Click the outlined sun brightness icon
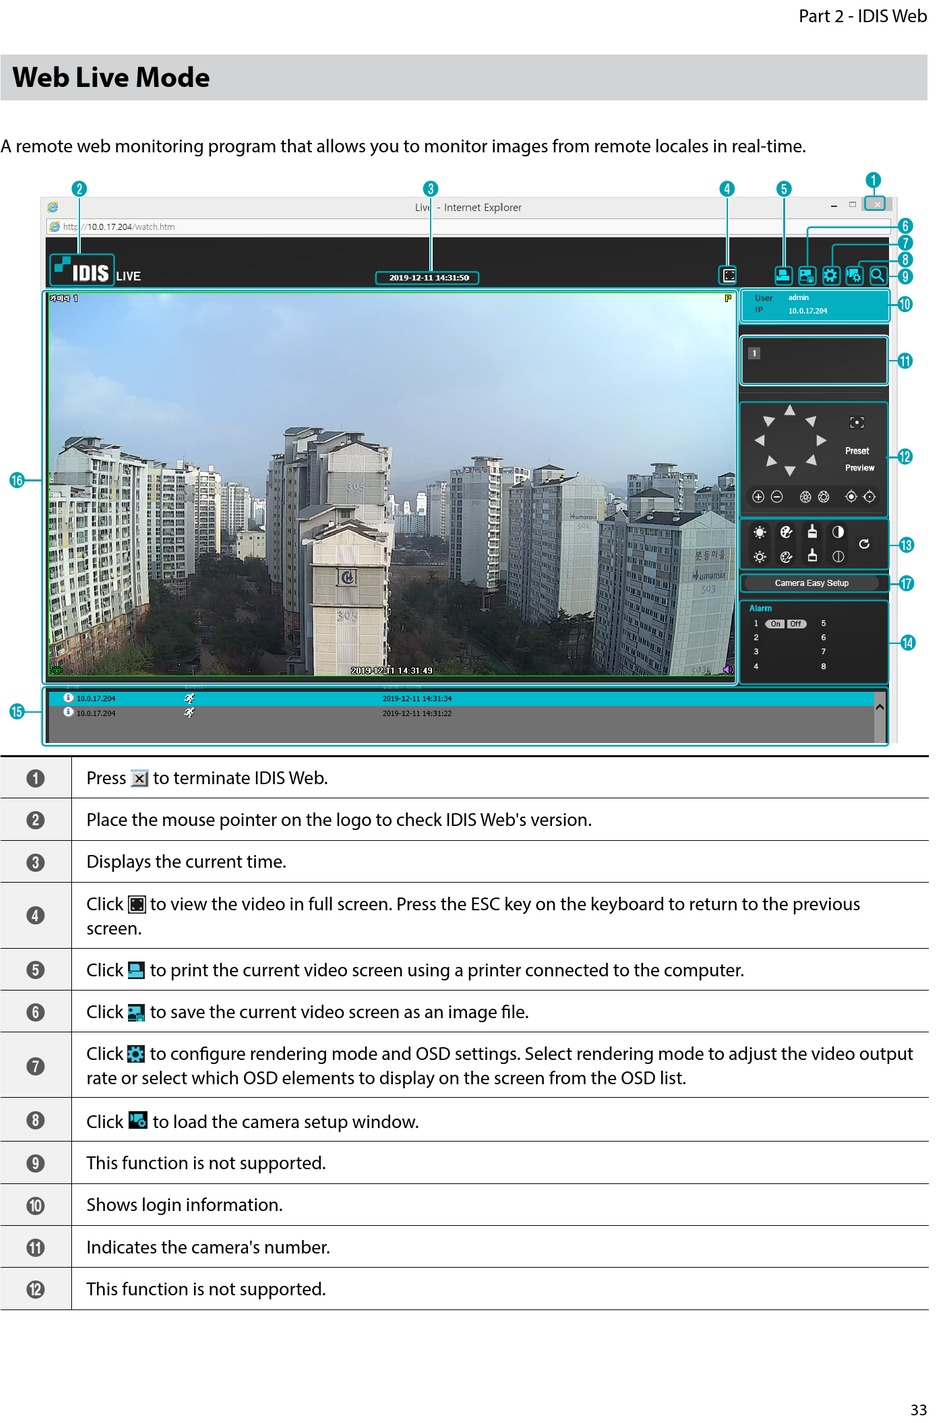950x1423 pixels. pos(760,557)
